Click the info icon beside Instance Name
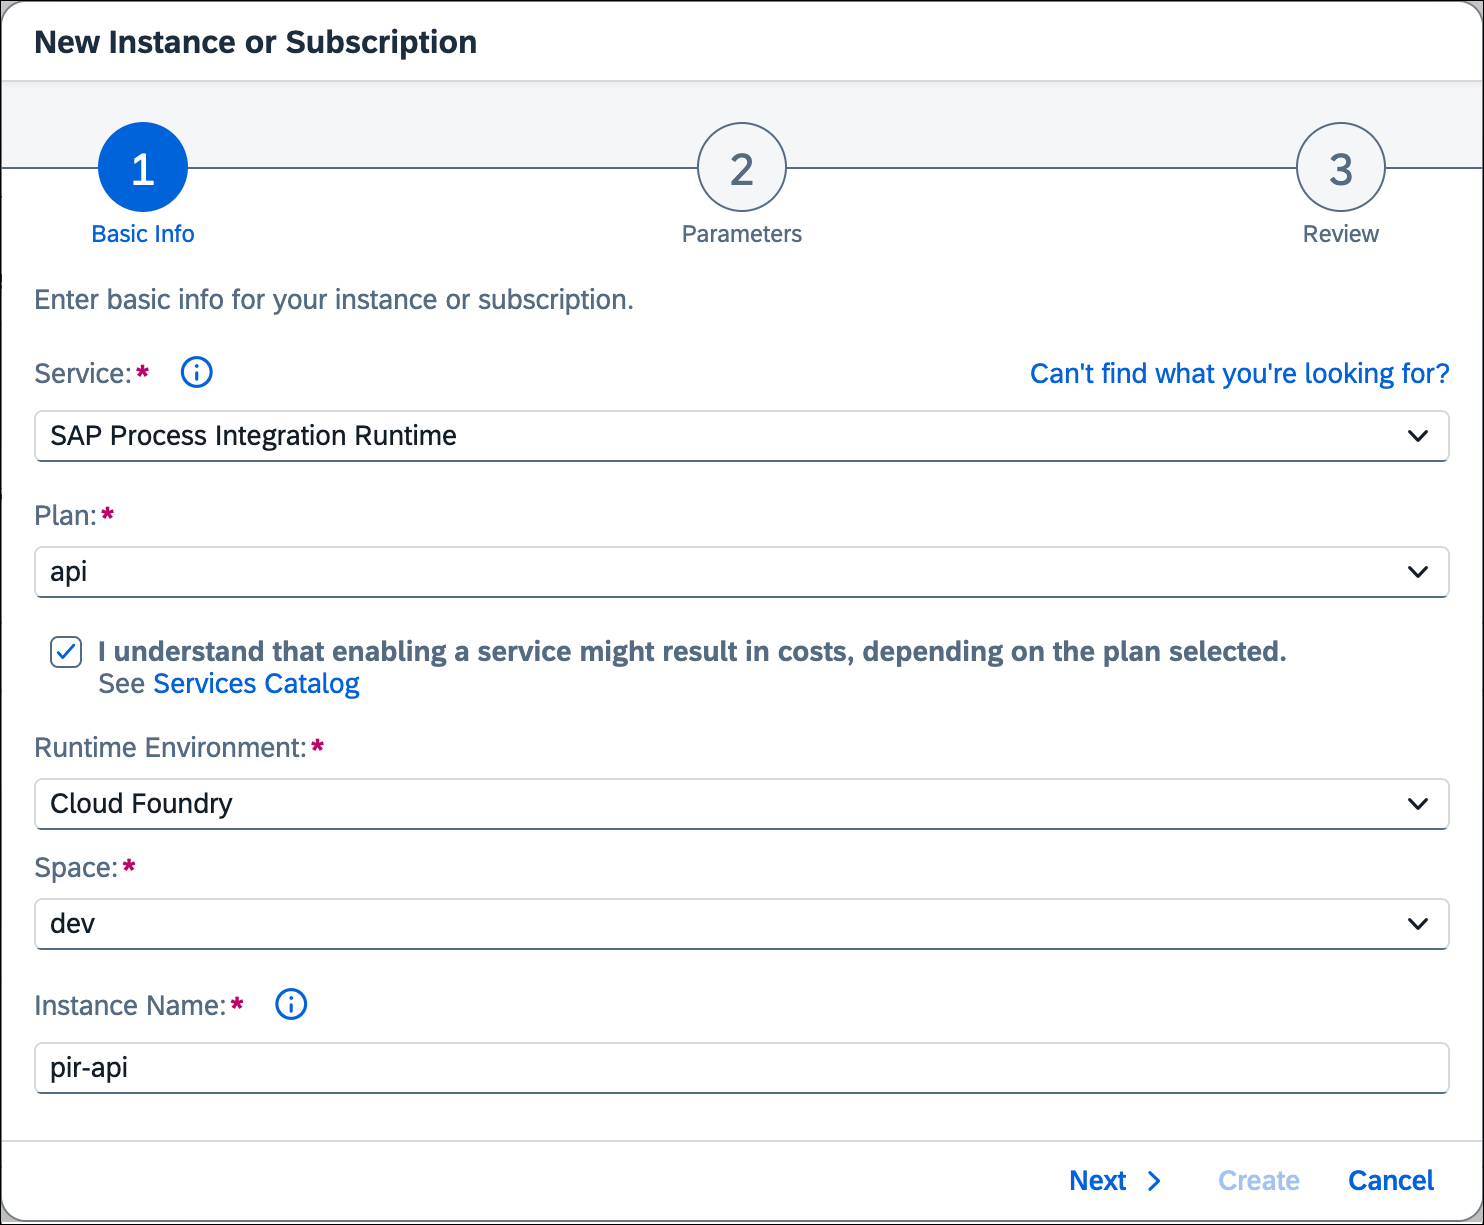Viewport: 1484px width, 1225px height. coord(291,1004)
